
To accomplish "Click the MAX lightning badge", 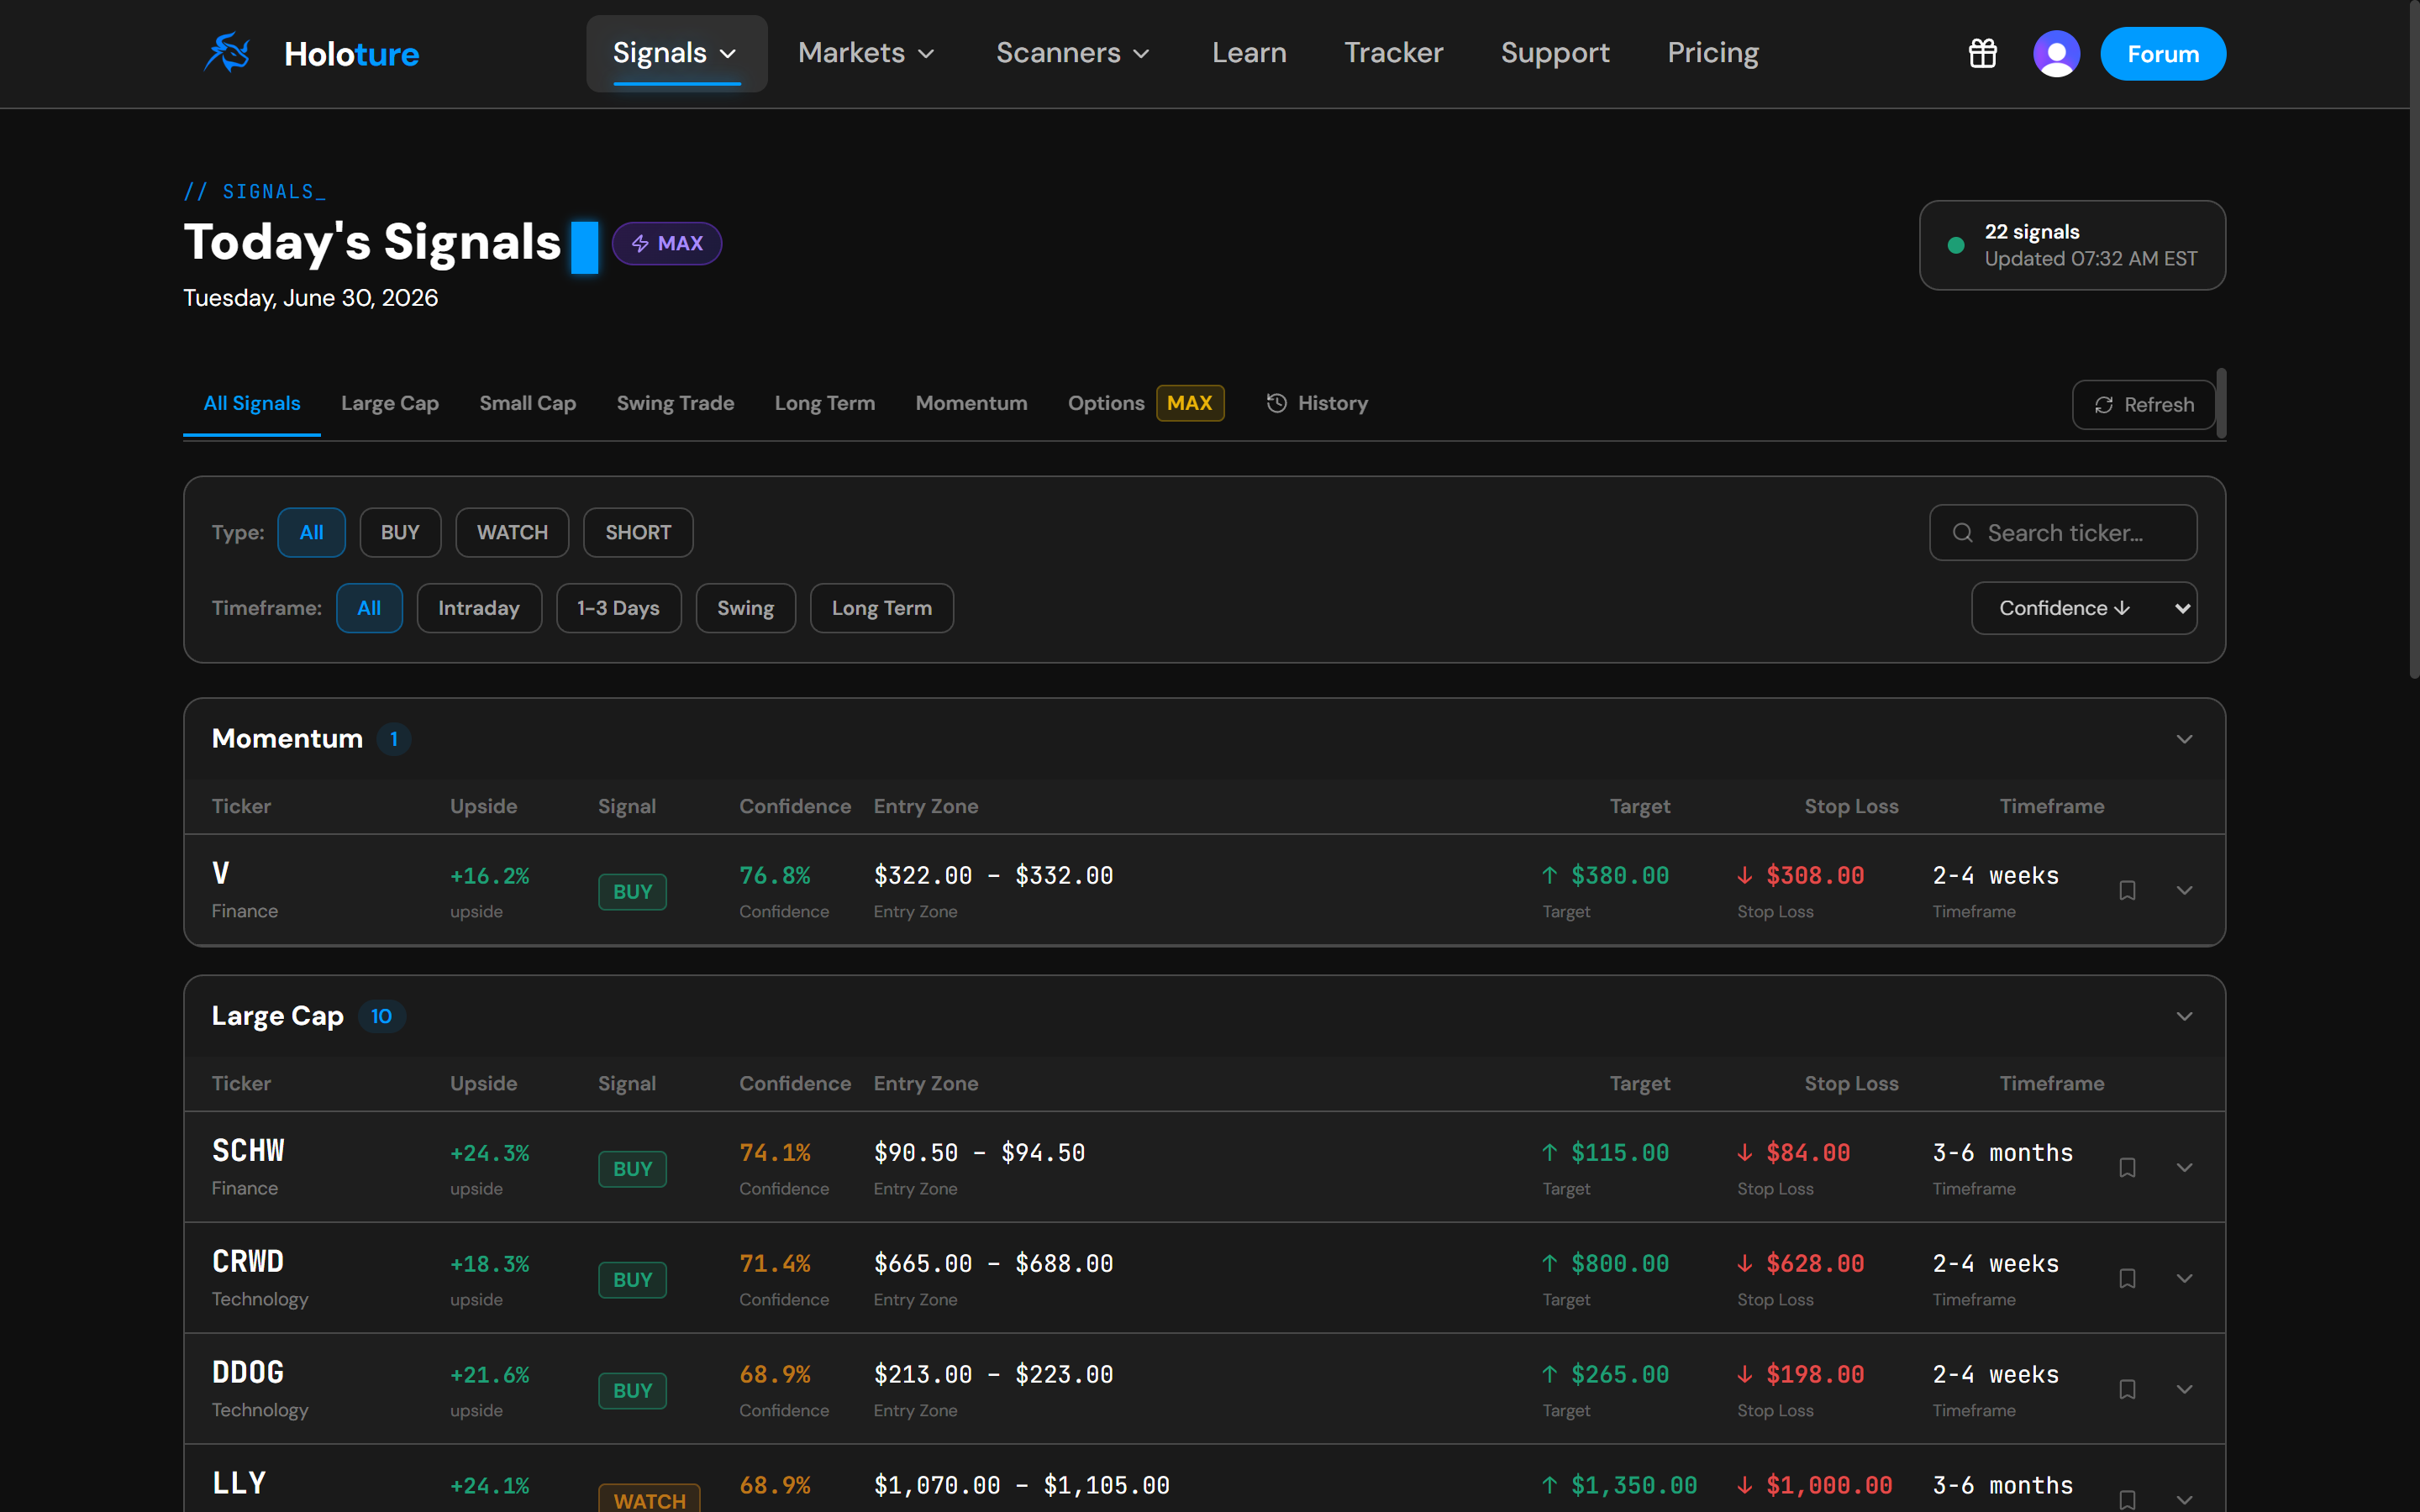I will click(667, 243).
